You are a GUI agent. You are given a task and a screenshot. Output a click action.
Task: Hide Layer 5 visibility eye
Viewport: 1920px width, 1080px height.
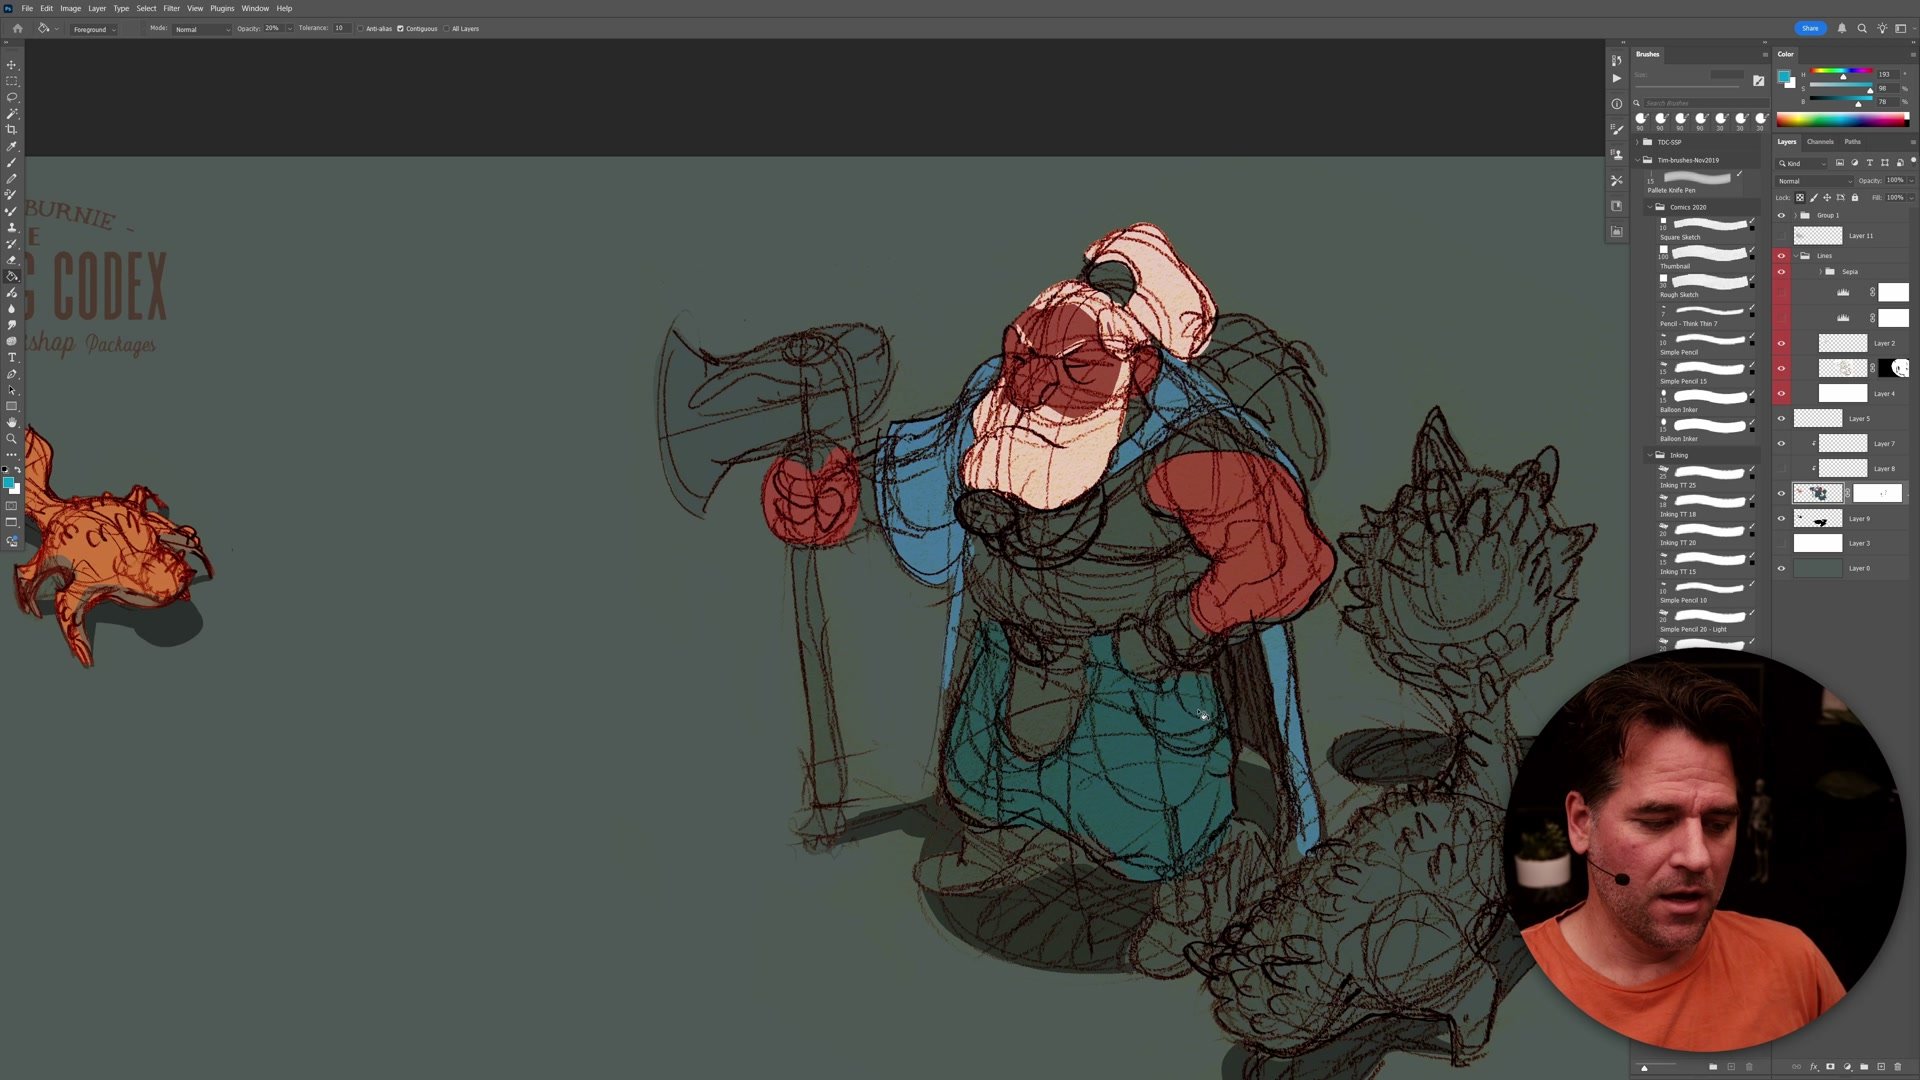click(1781, 419)
